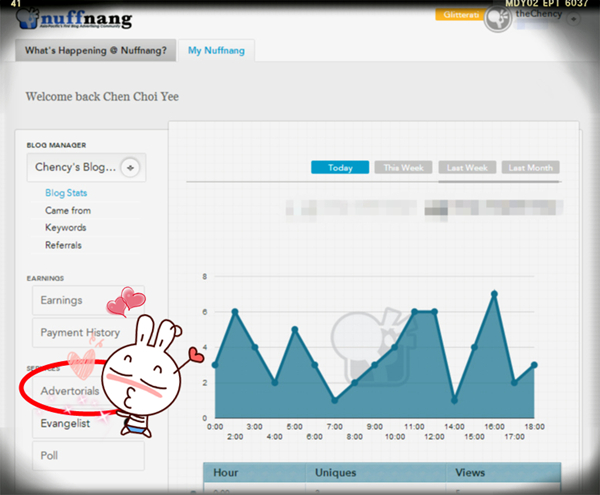Open Payment History

point(88,332)
